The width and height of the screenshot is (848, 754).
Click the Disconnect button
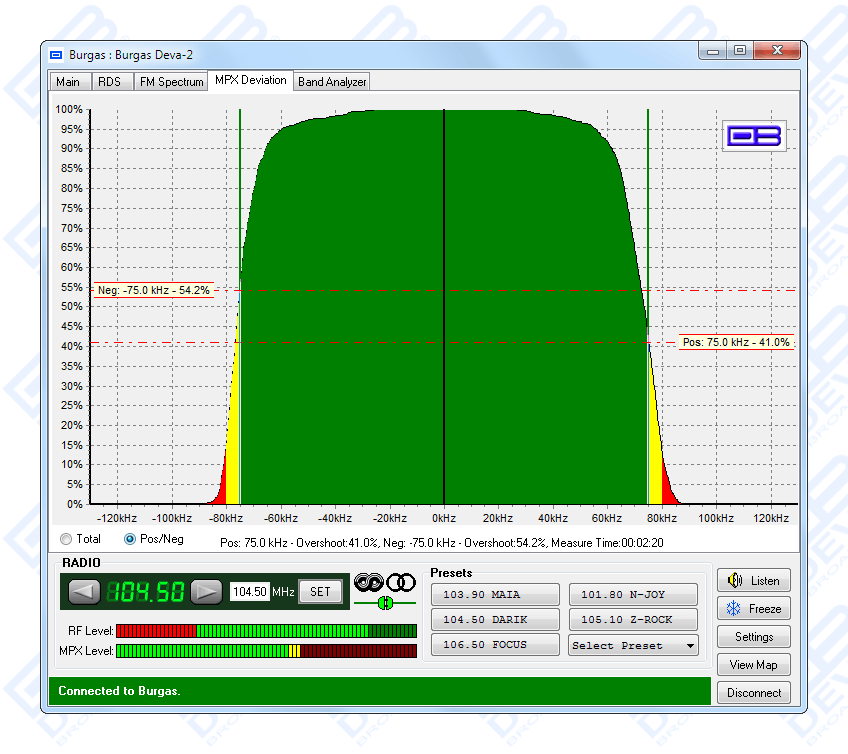754,693
